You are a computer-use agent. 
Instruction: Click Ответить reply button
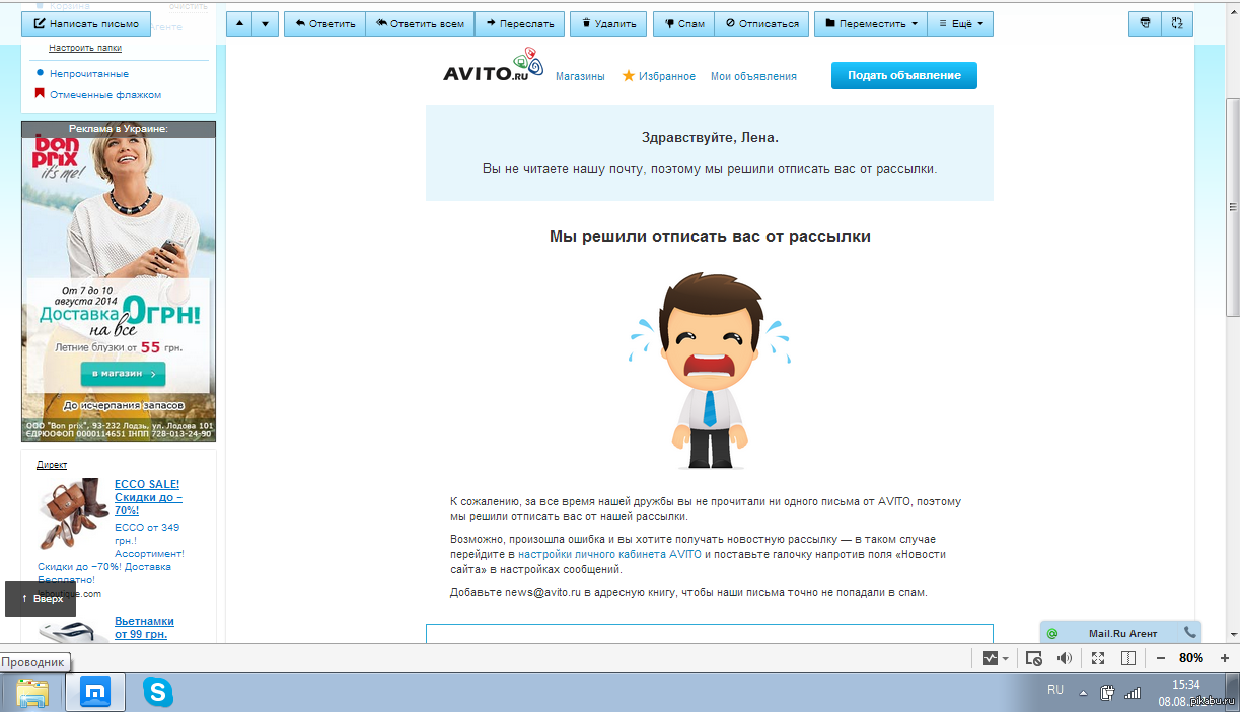tap(325, 24)
